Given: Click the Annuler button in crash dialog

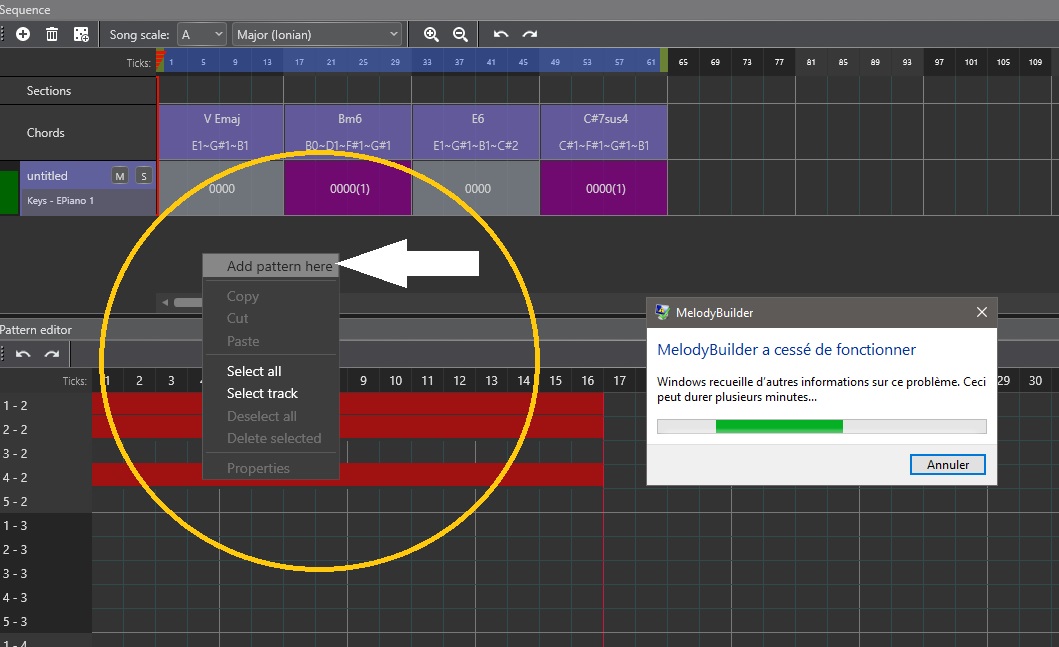Looking at the screenshot, I should click(x=947, y=464).
